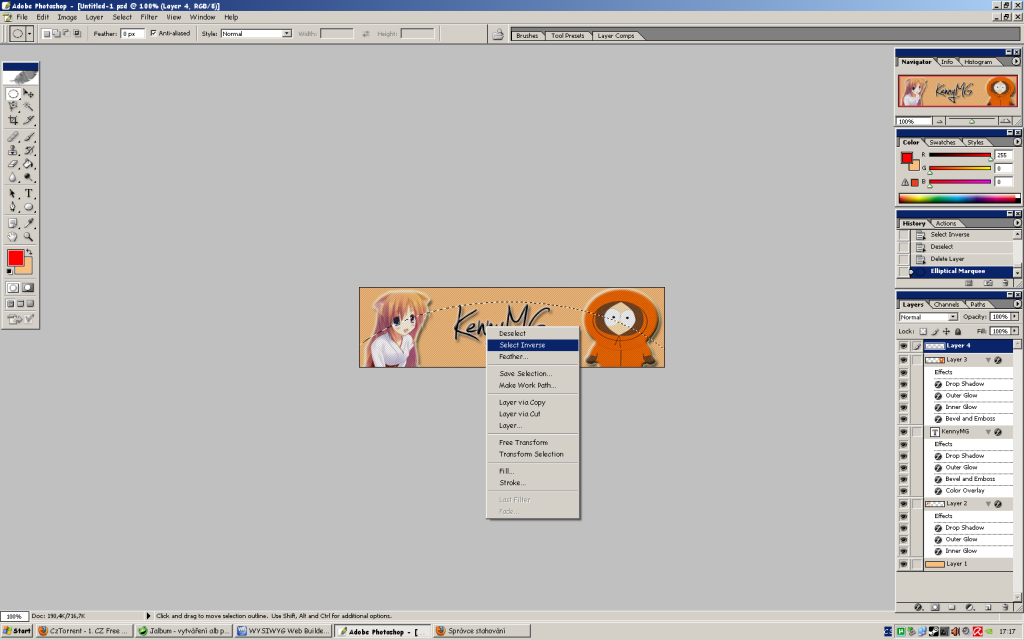Image resolution: width=1024 pixels, height=640 pixels.
Task: Open the Opacity slider arrow
Action: click(x=1015, y=317)
